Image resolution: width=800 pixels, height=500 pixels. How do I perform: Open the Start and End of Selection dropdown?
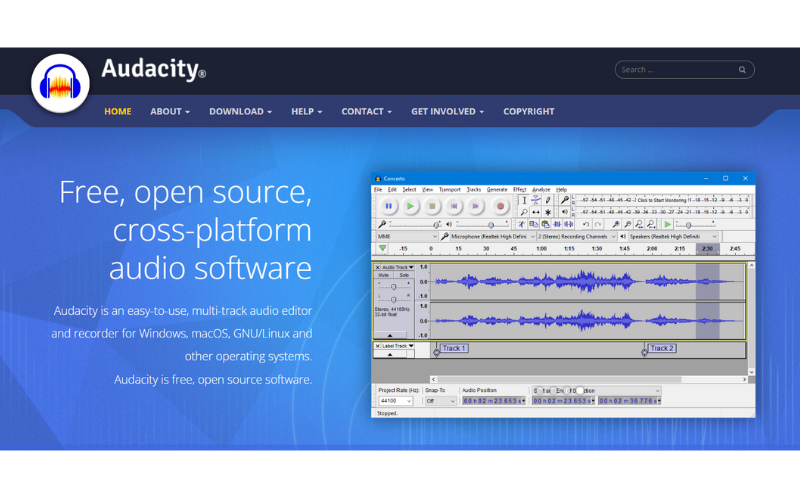pyautogui.click(x=596, y=391)
